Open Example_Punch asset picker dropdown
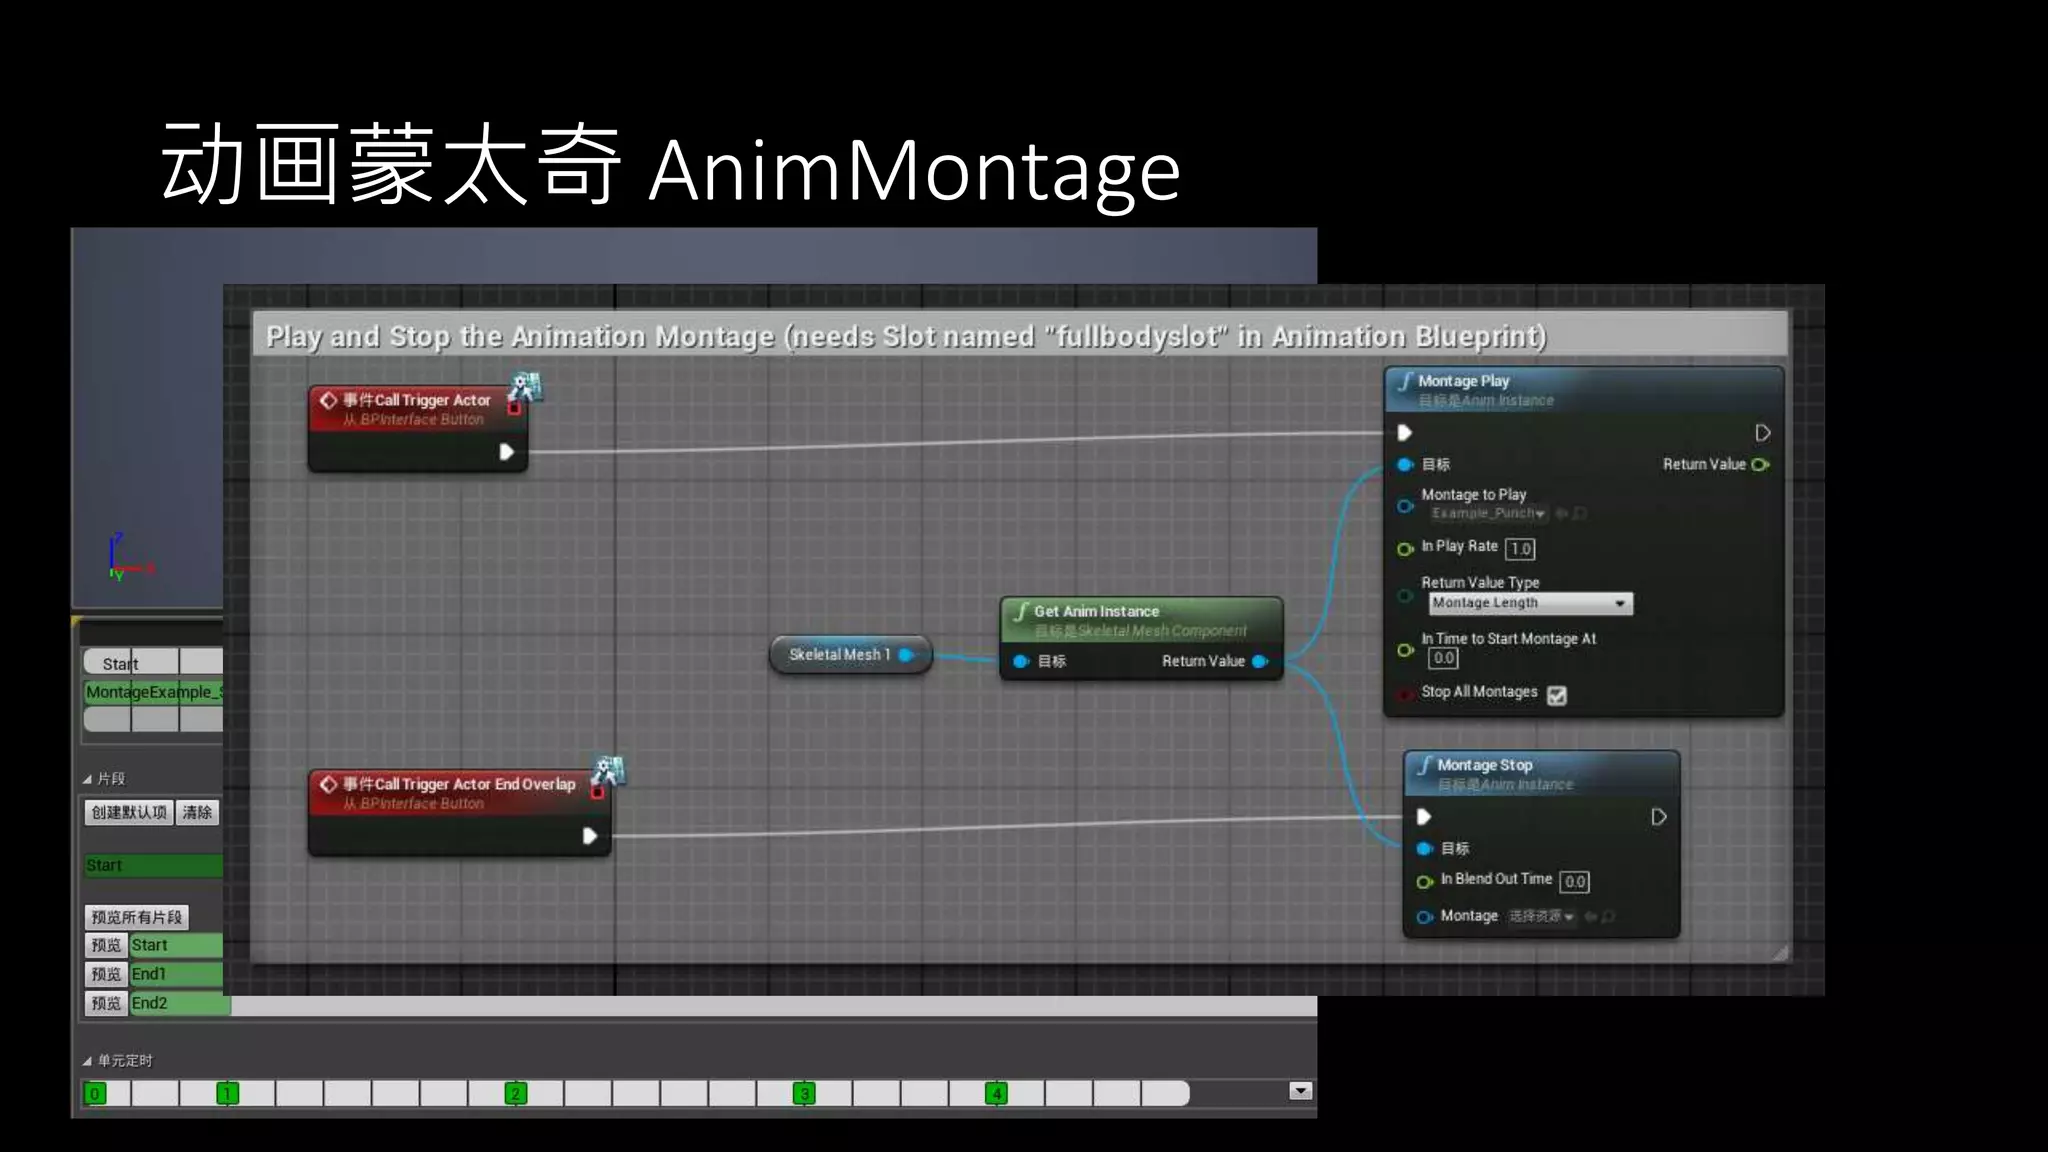Viewport: 2048px width, 1152px height. [x=1488, y=514]
